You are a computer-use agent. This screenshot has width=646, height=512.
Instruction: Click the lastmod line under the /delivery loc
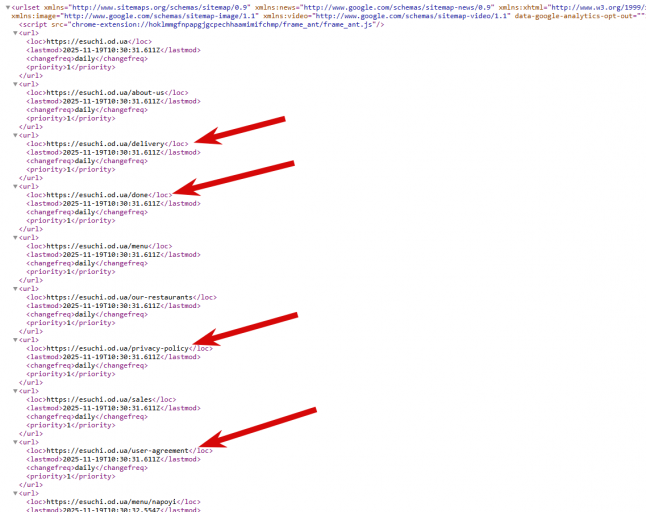[x=113, y=152]
